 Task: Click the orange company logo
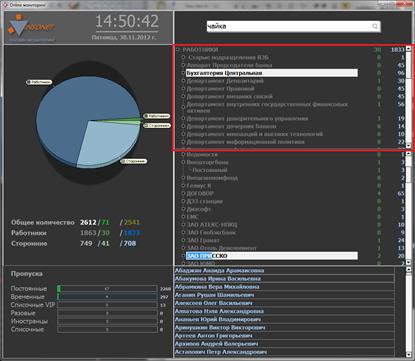[x=31, y=26]
